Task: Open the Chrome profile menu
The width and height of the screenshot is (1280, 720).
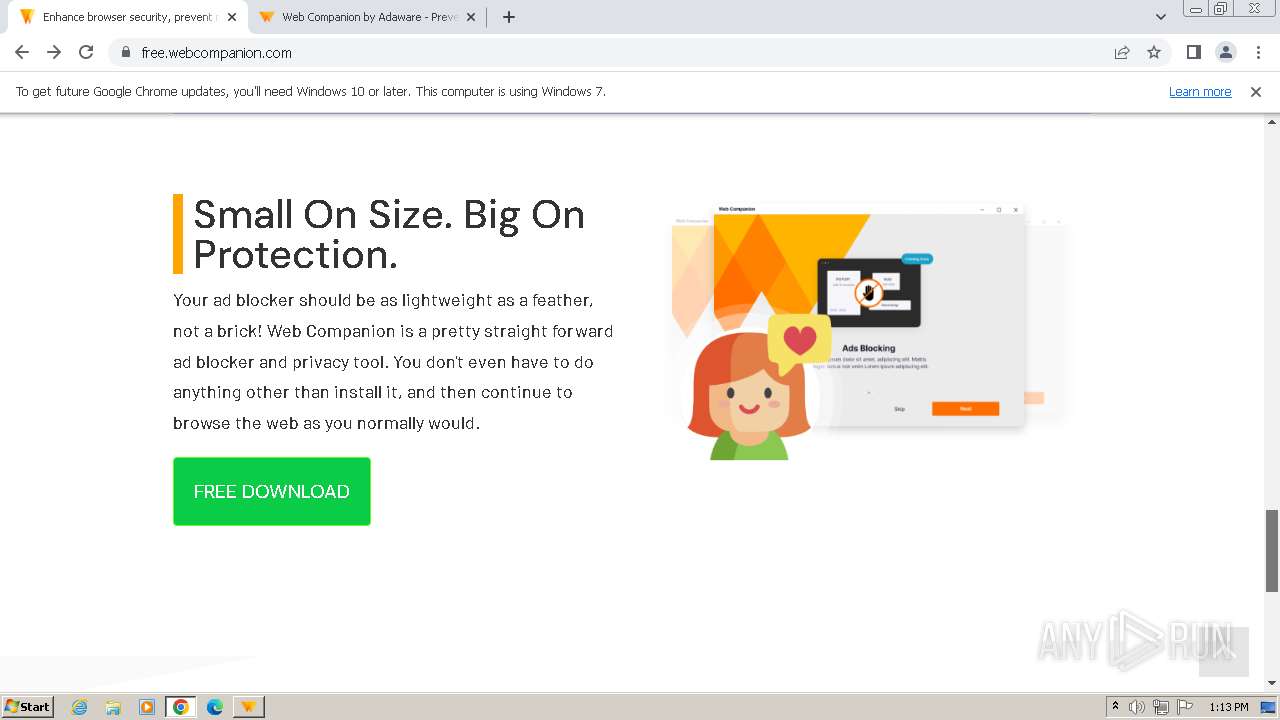Action: pyautogui.click(x=1225, y=52)
